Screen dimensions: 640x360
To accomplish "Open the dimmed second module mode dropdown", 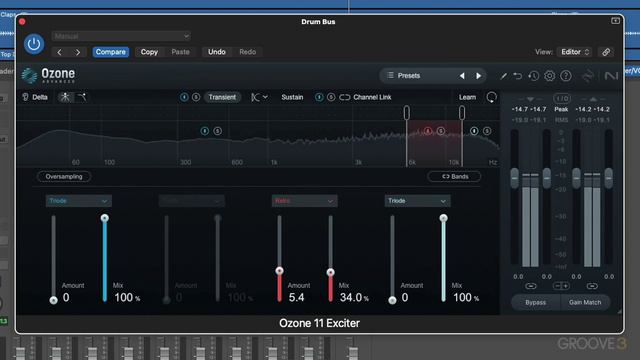I will [191, 201].
